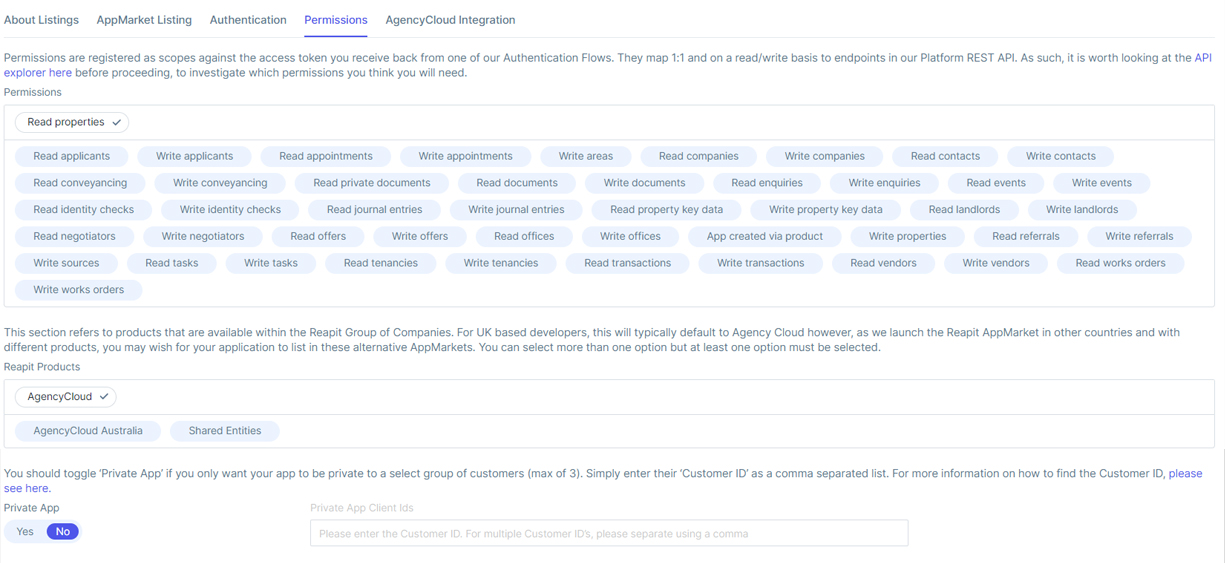This screenshot has height=563, width=1225.
Task: Toggle the Read applicants permission
Action: tap(71, 156)
